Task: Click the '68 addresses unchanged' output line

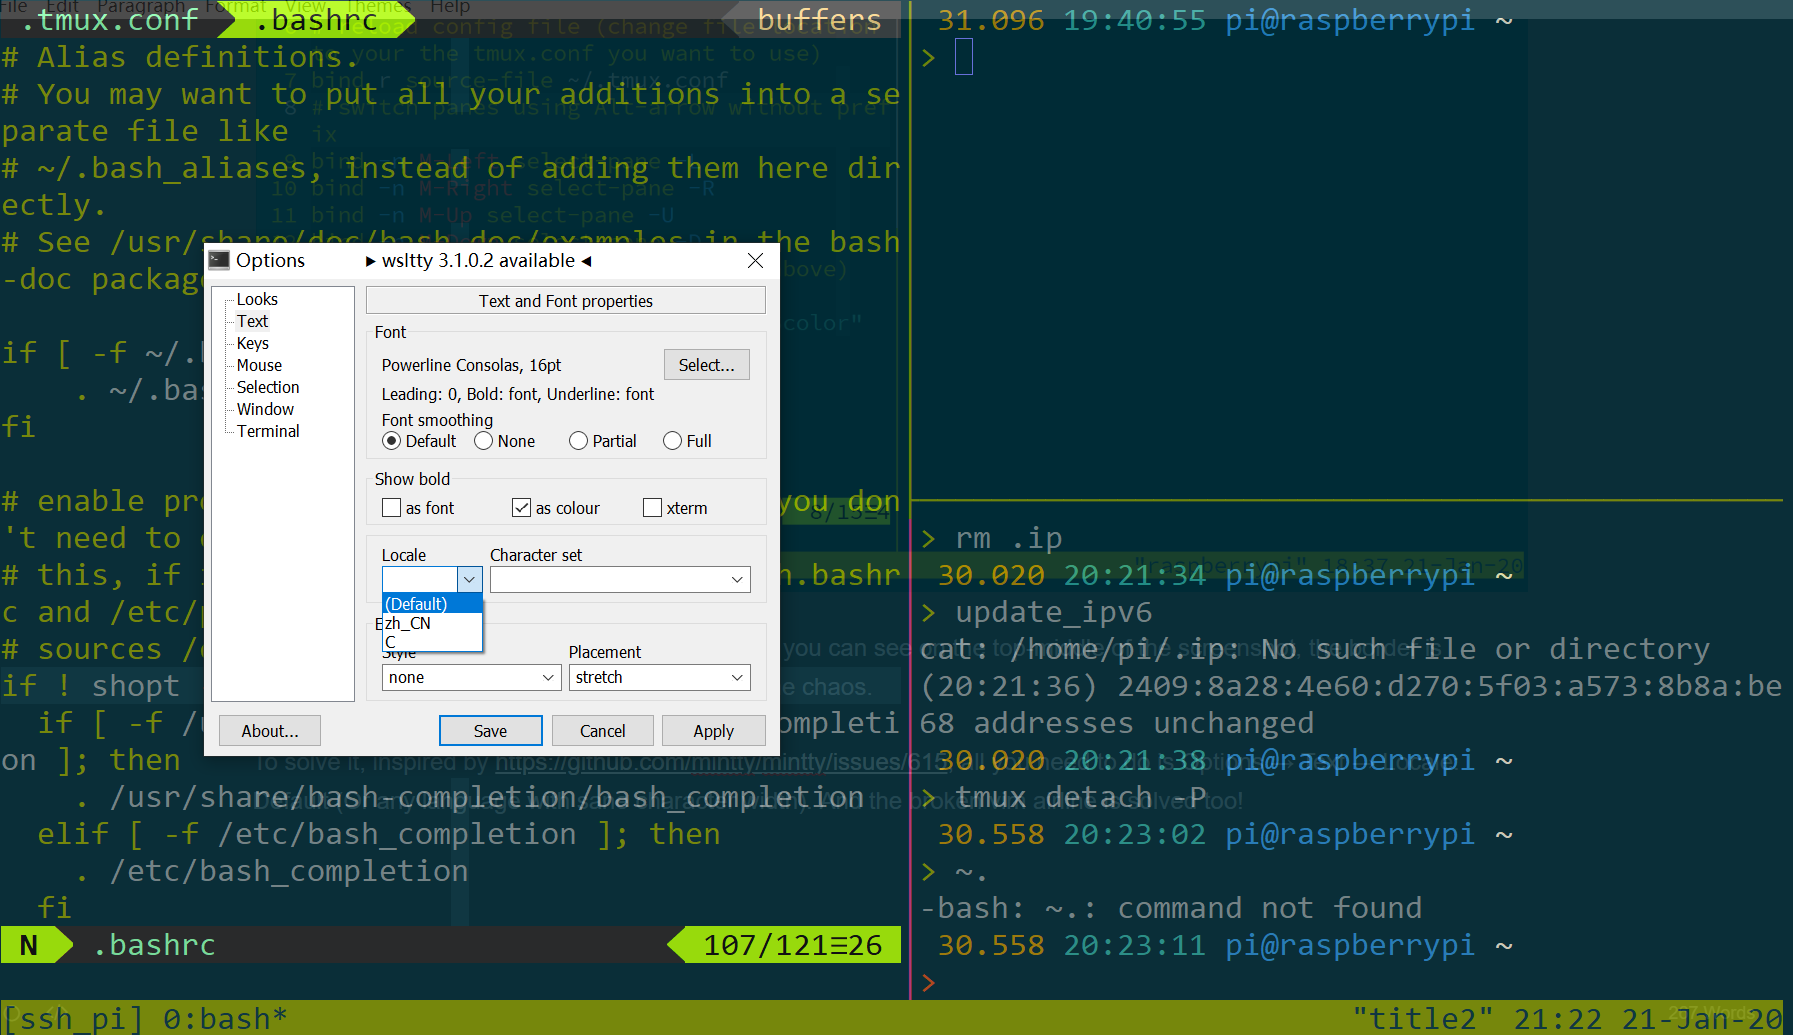Action: (1117, 723)
